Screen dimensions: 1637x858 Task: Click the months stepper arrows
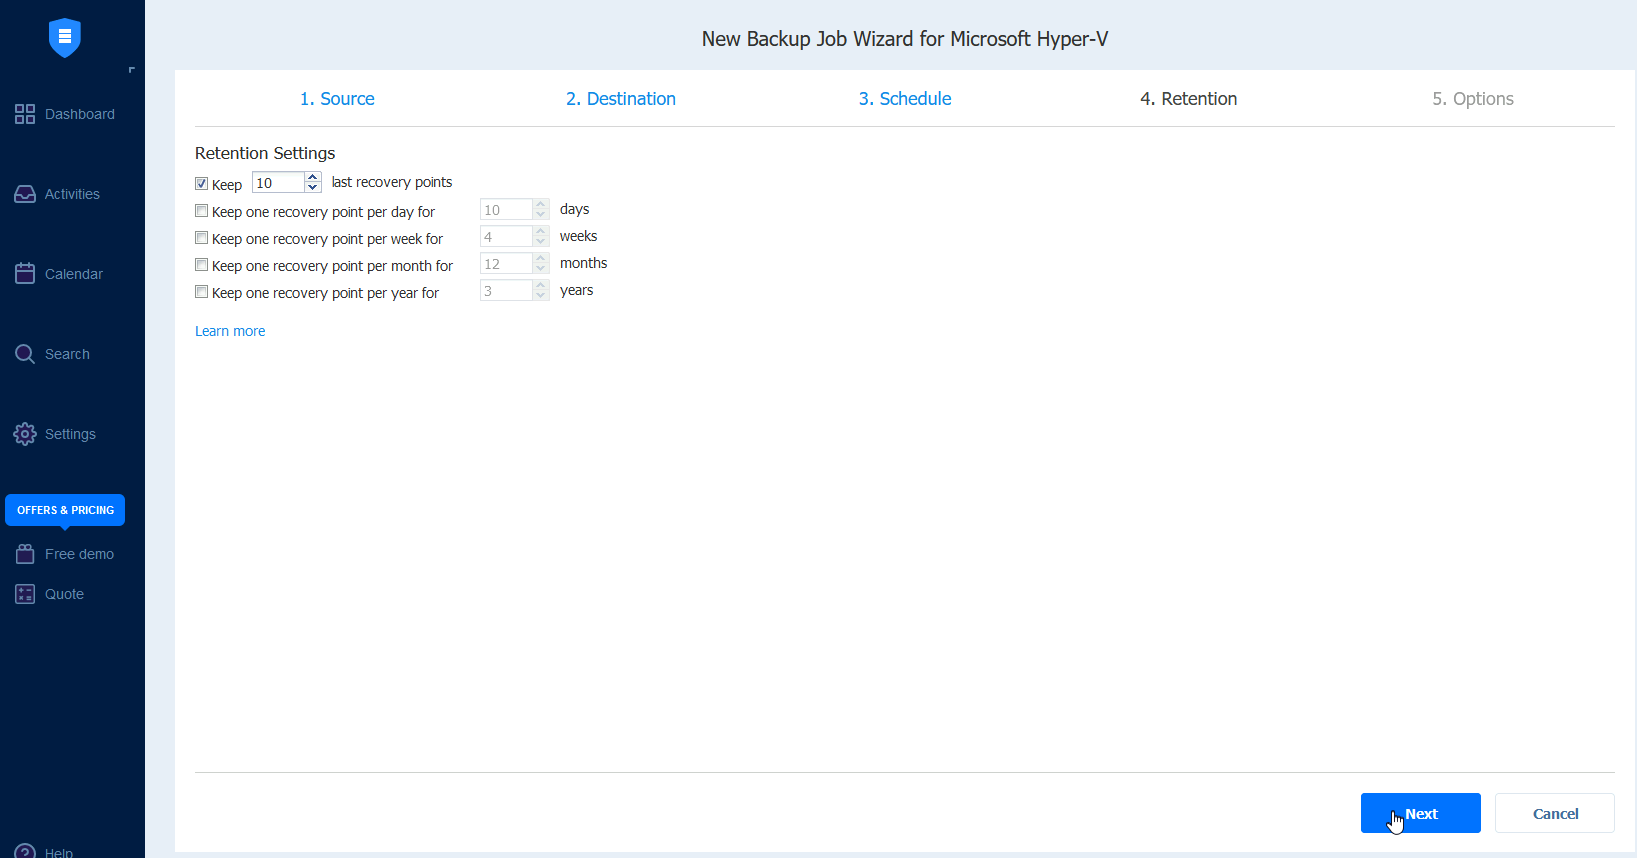tap(541, 263)
